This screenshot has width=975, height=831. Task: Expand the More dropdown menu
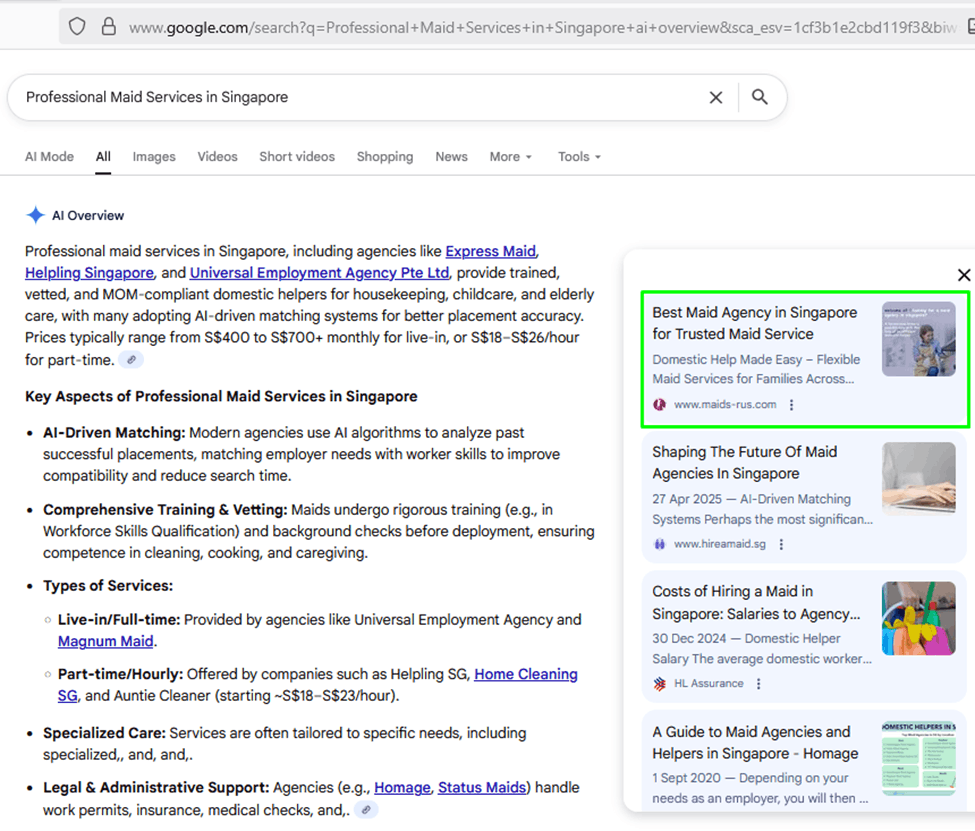tap(510, 157)
